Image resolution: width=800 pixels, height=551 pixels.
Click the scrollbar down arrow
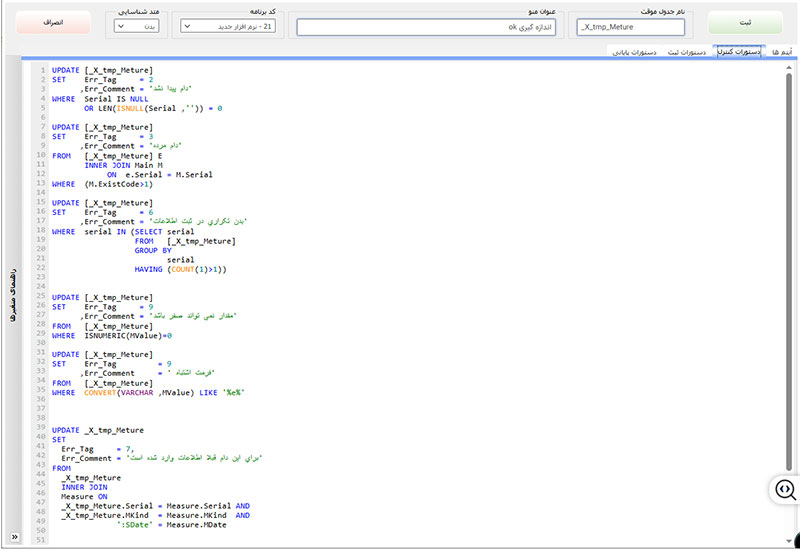coord(789,541)
